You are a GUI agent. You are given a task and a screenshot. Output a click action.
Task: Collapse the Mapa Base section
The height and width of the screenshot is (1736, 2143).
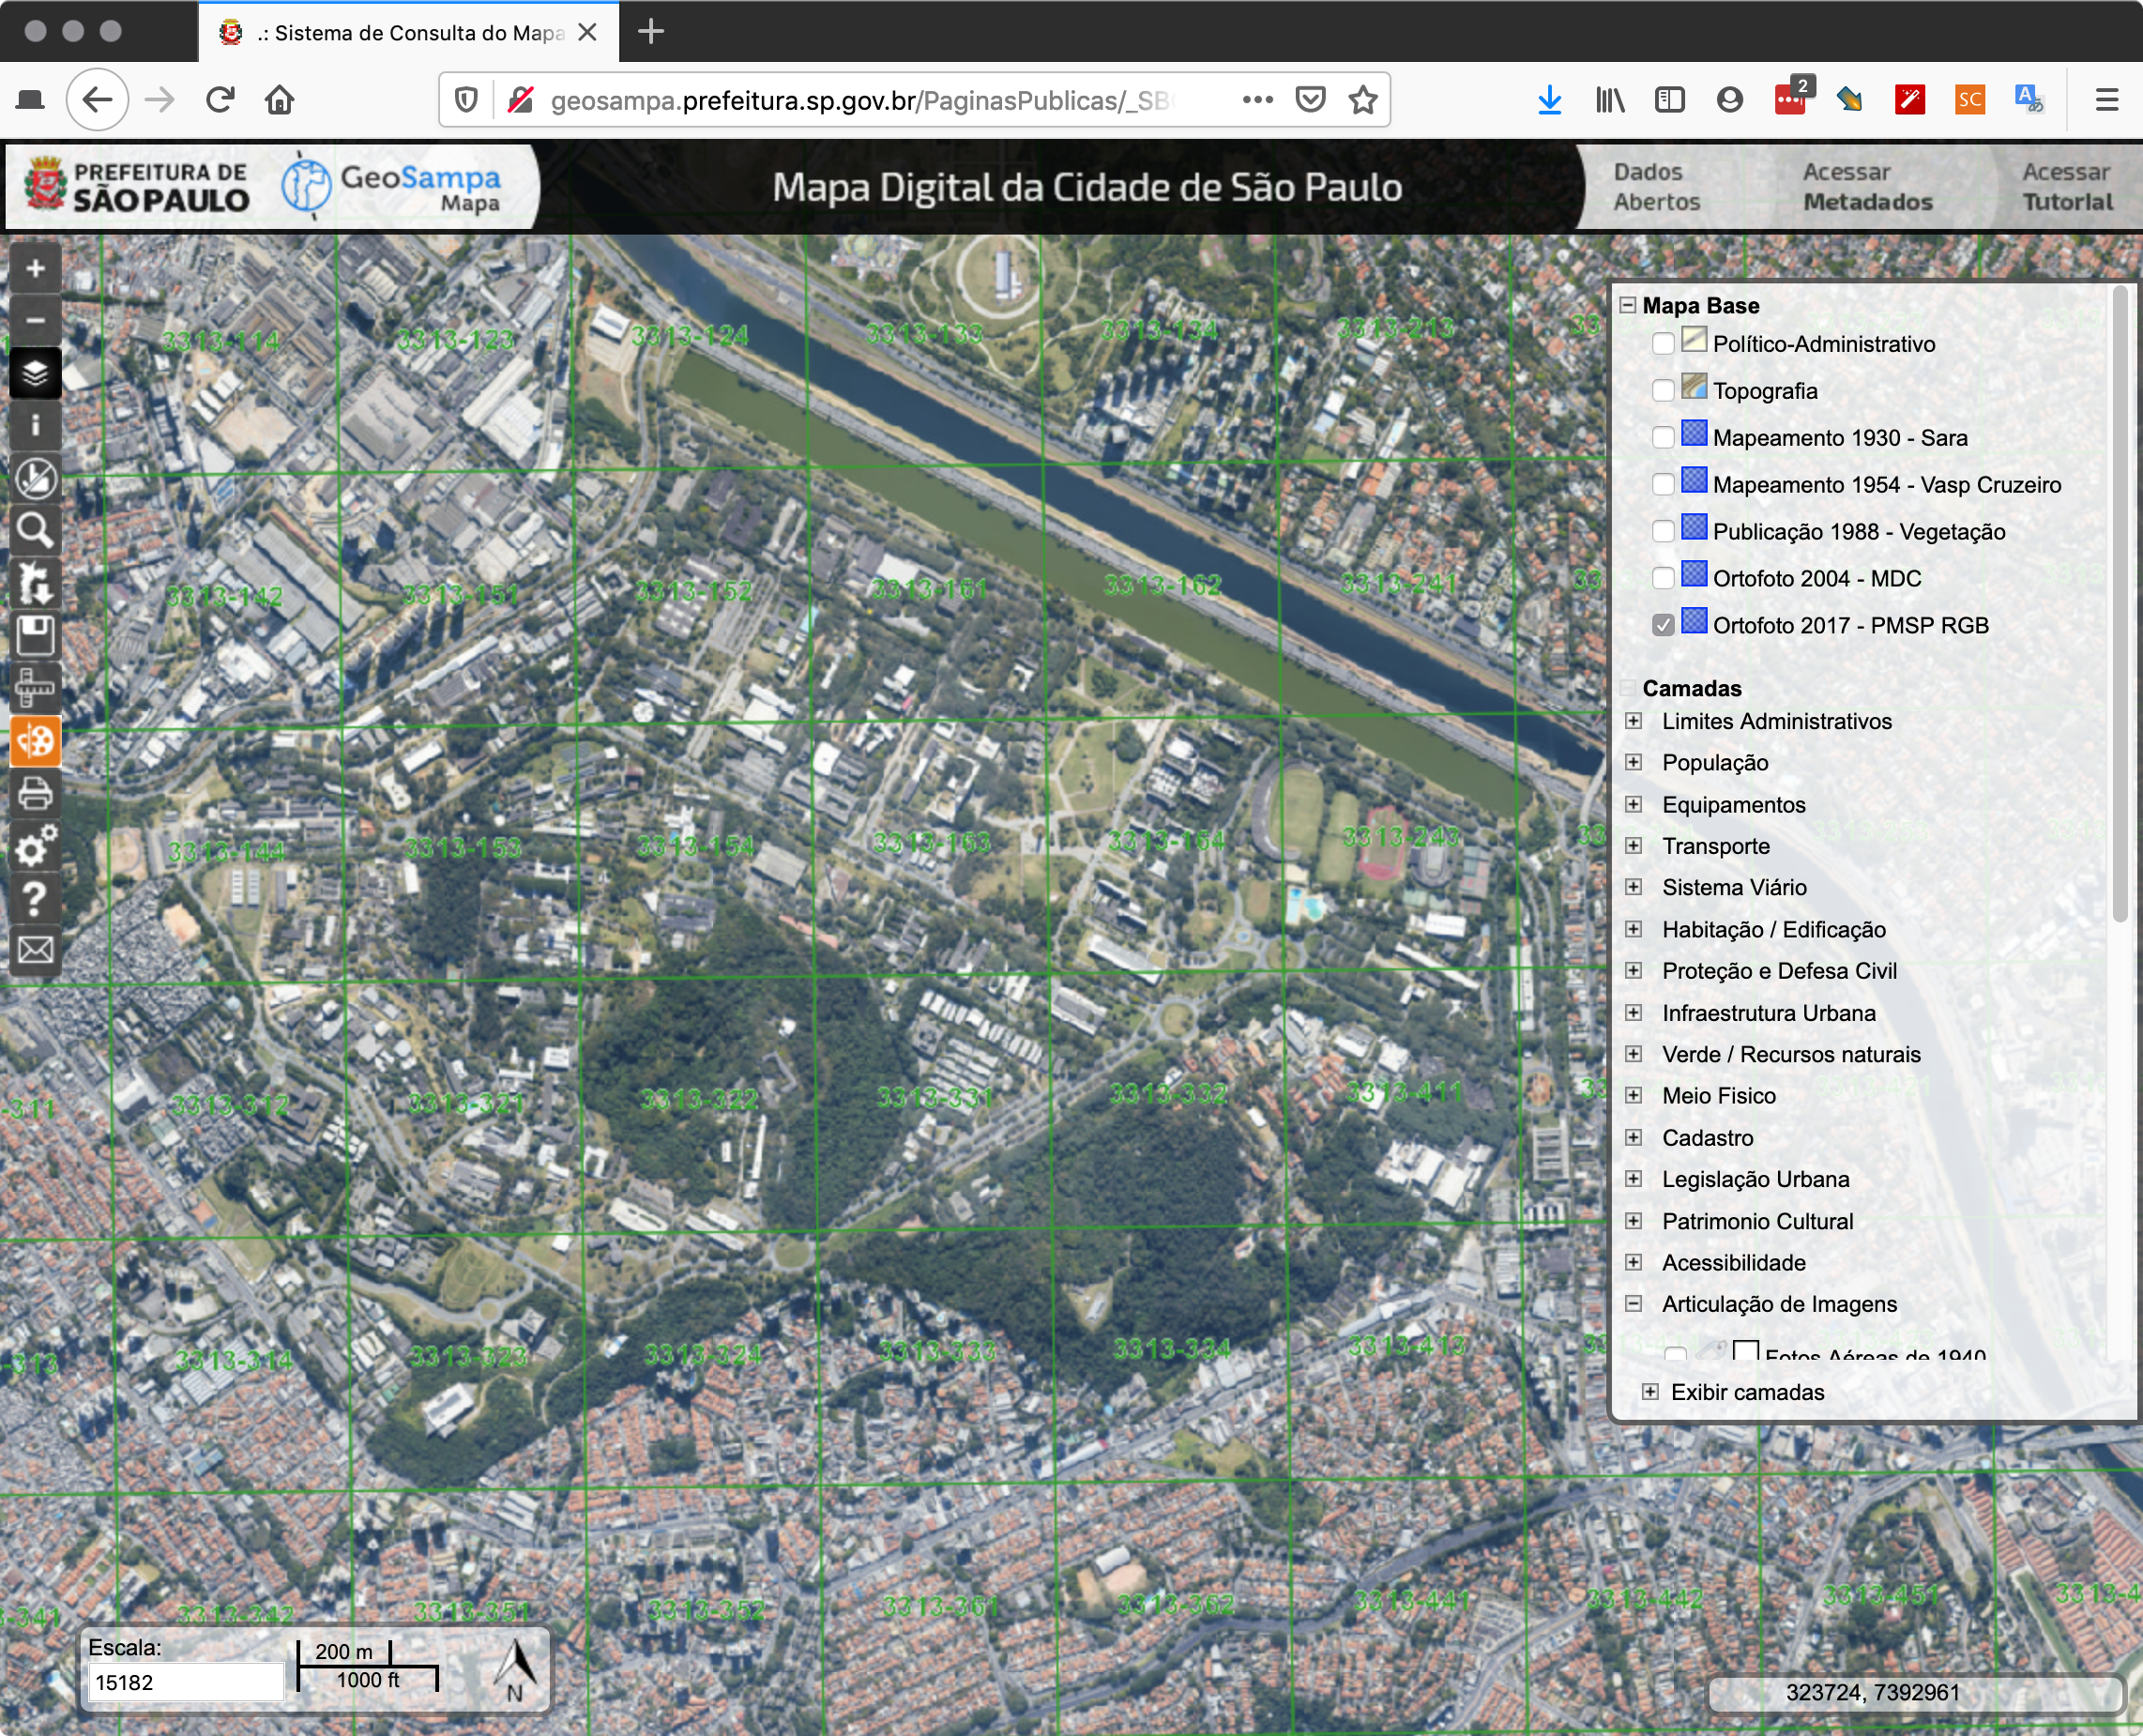coord(1628,306)
